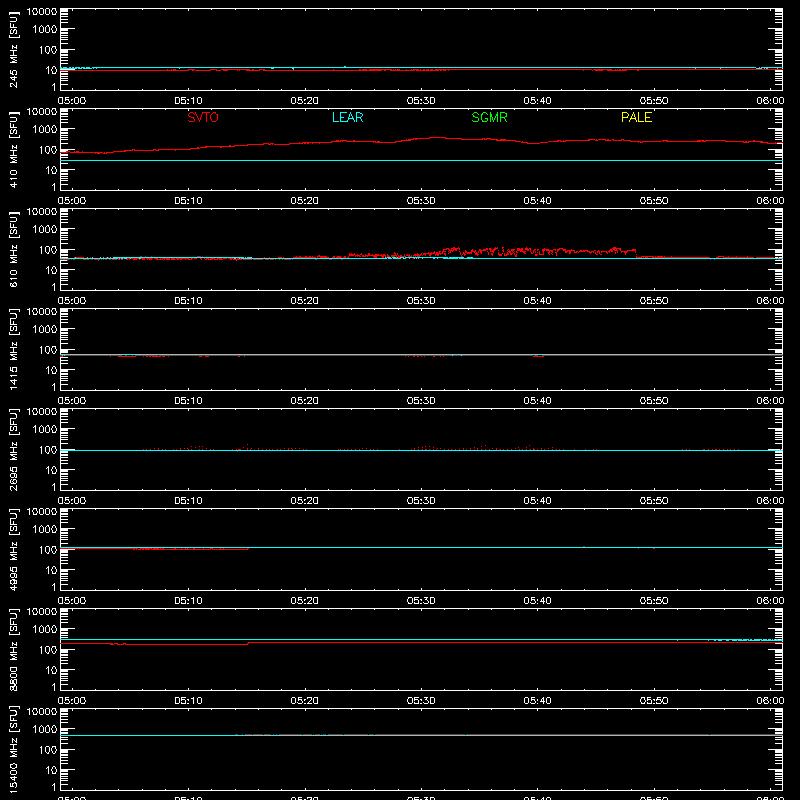
Task: Click the 05:20 time label of the 410 MHz plot
Action: [305, 201]
